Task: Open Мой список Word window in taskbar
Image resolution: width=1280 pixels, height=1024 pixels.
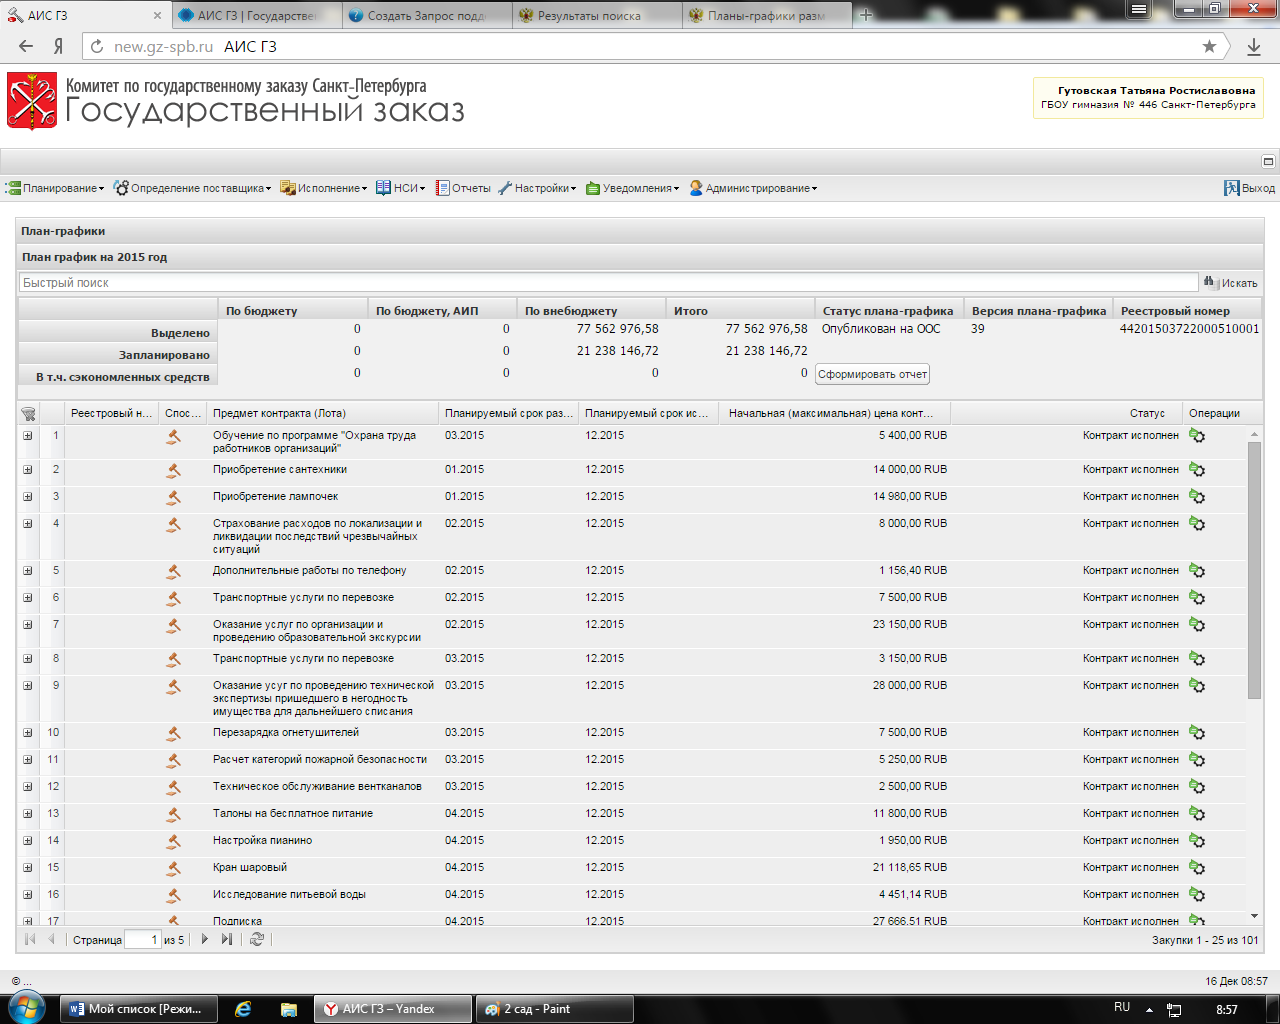Action: 139,1009
